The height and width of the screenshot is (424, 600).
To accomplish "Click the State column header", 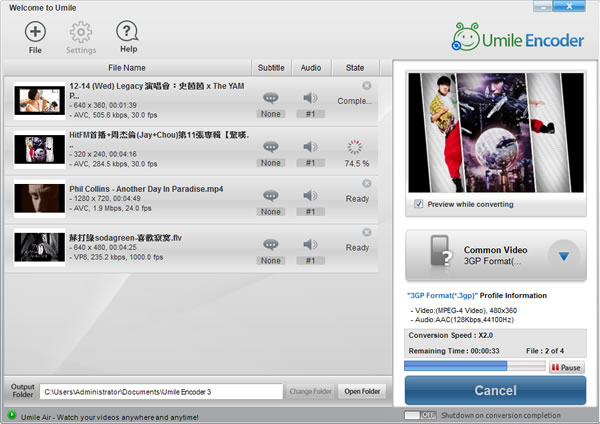I will (x=355, y=67).
